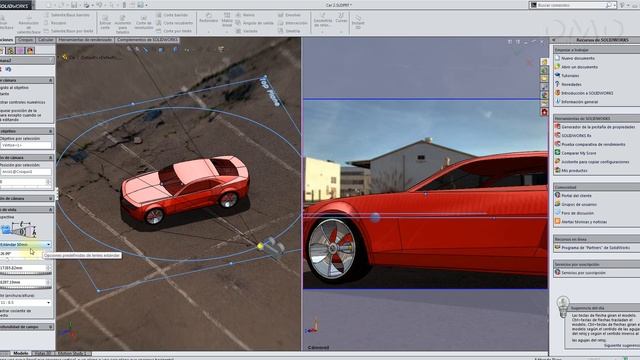
Task: Click the slider under the 17355.82mm field
Action: pos(26,273)
